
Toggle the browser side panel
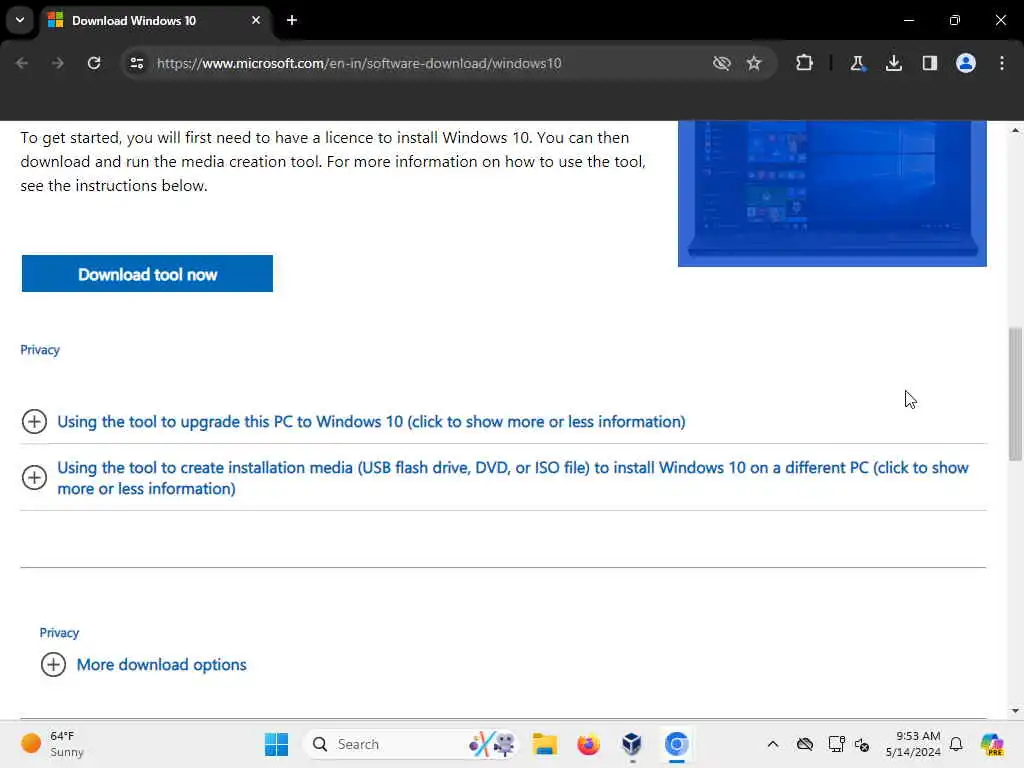pos(929,63)
